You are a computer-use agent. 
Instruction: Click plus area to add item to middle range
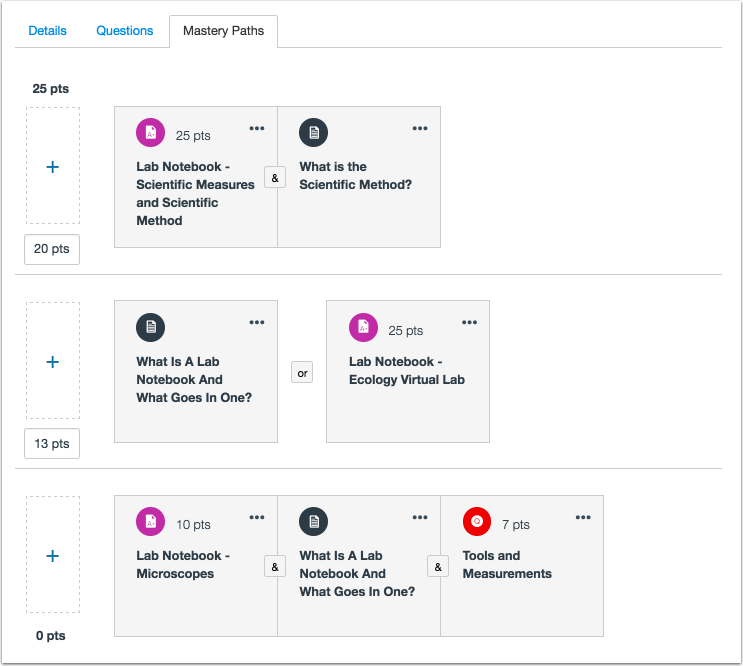pos(53,362)
